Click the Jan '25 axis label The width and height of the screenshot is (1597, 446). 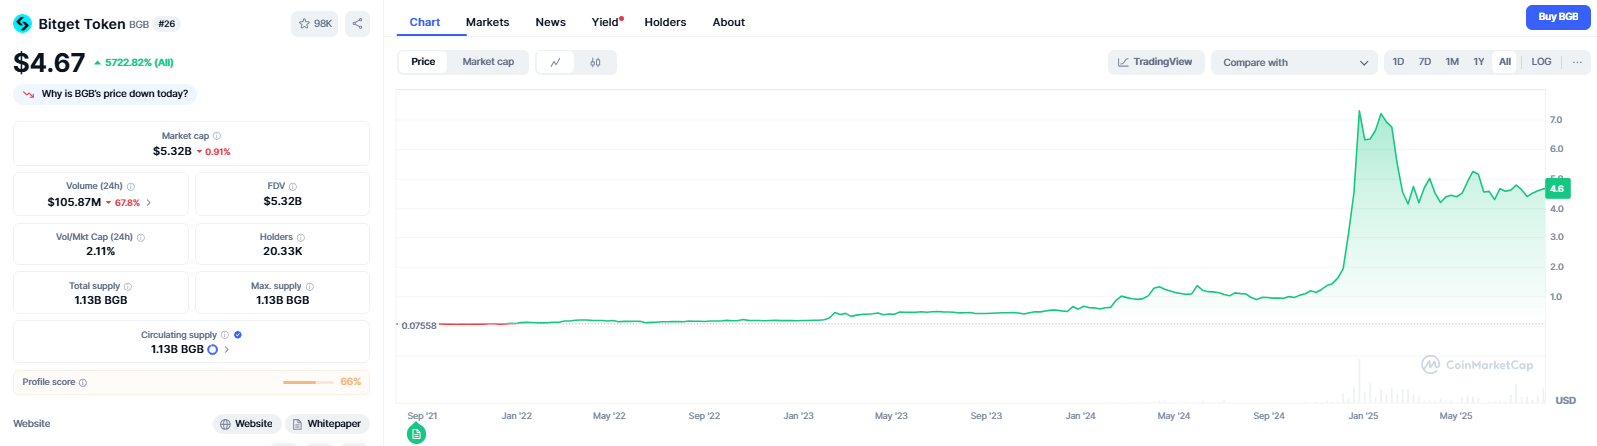(1363, 416)
